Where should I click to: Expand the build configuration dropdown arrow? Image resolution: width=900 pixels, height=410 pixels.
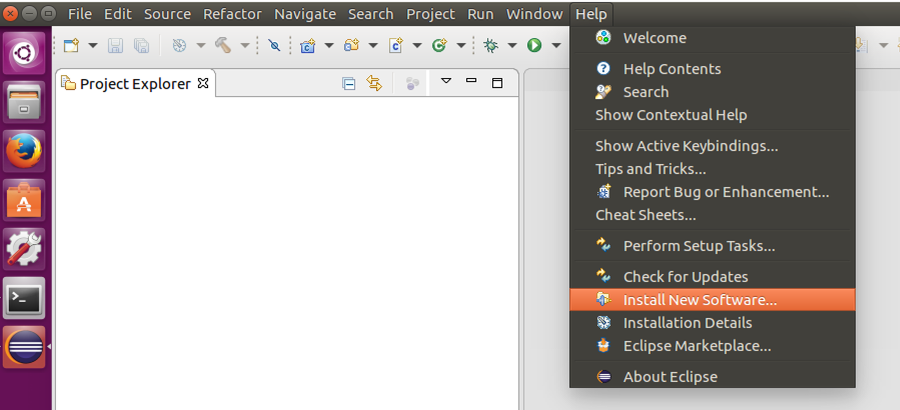(x=201, y=45)
